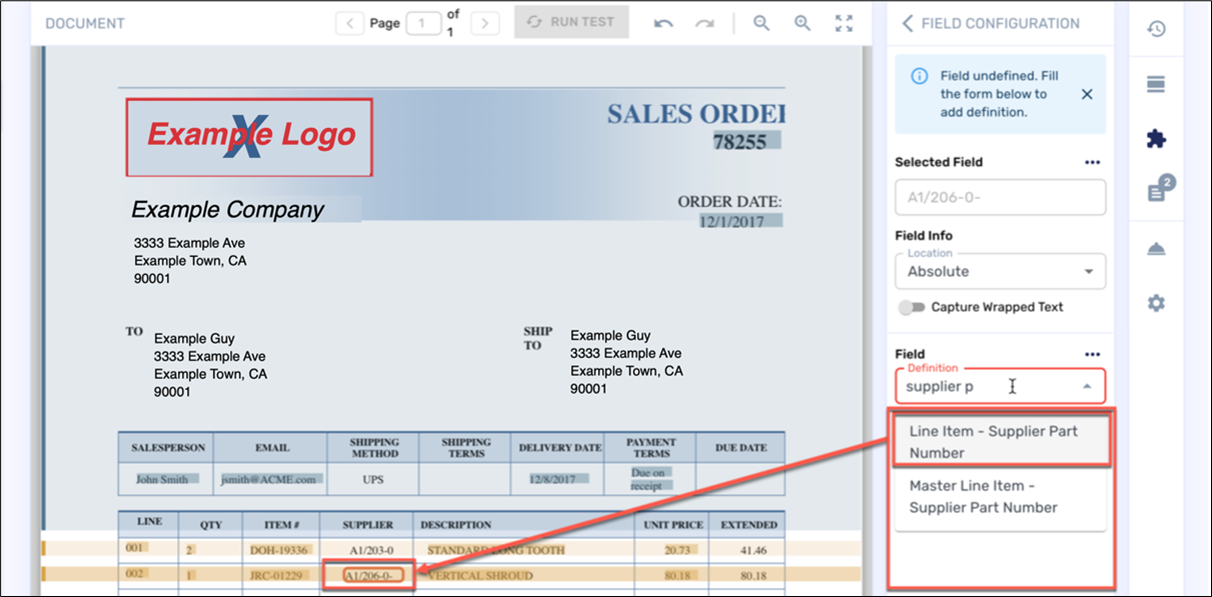Open the document icon with badge 2

tap(1157, 191)
